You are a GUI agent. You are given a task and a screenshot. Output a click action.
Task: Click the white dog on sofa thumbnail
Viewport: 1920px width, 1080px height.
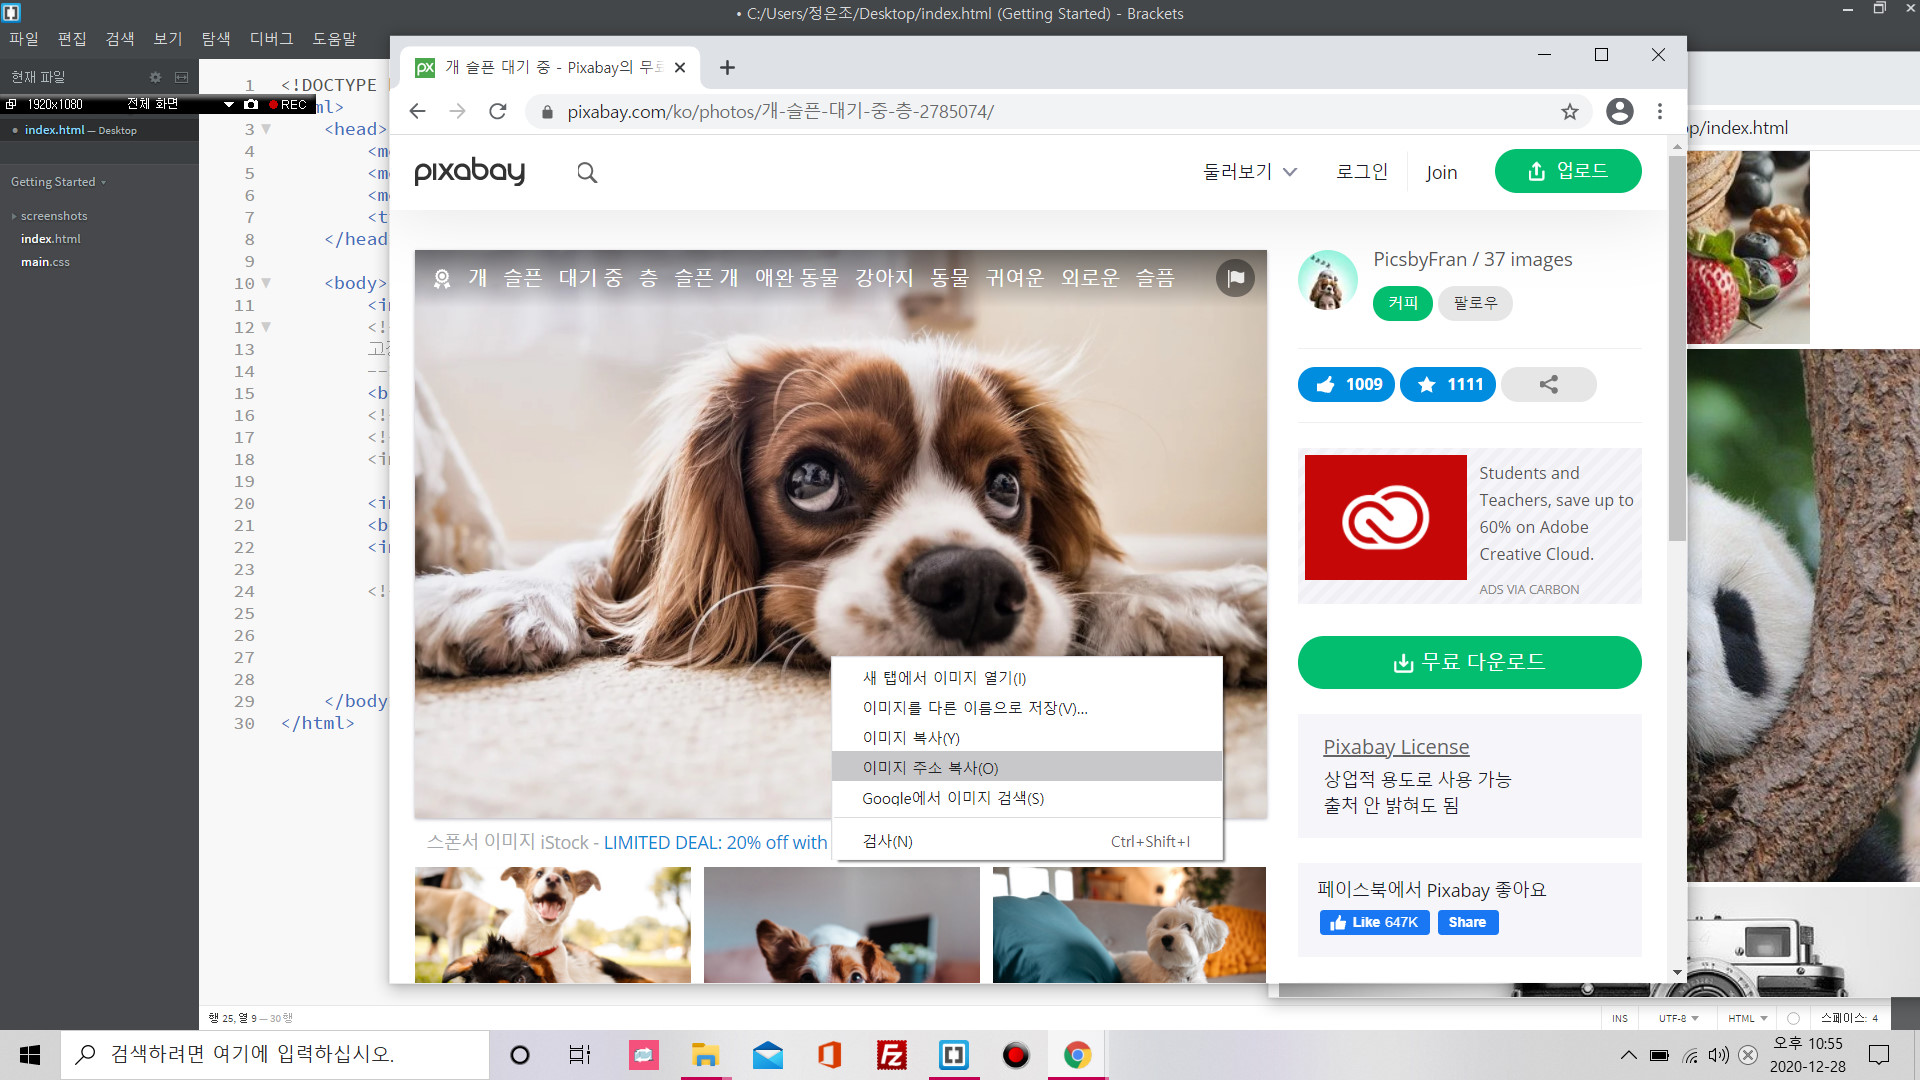[x=1129, y=924]
